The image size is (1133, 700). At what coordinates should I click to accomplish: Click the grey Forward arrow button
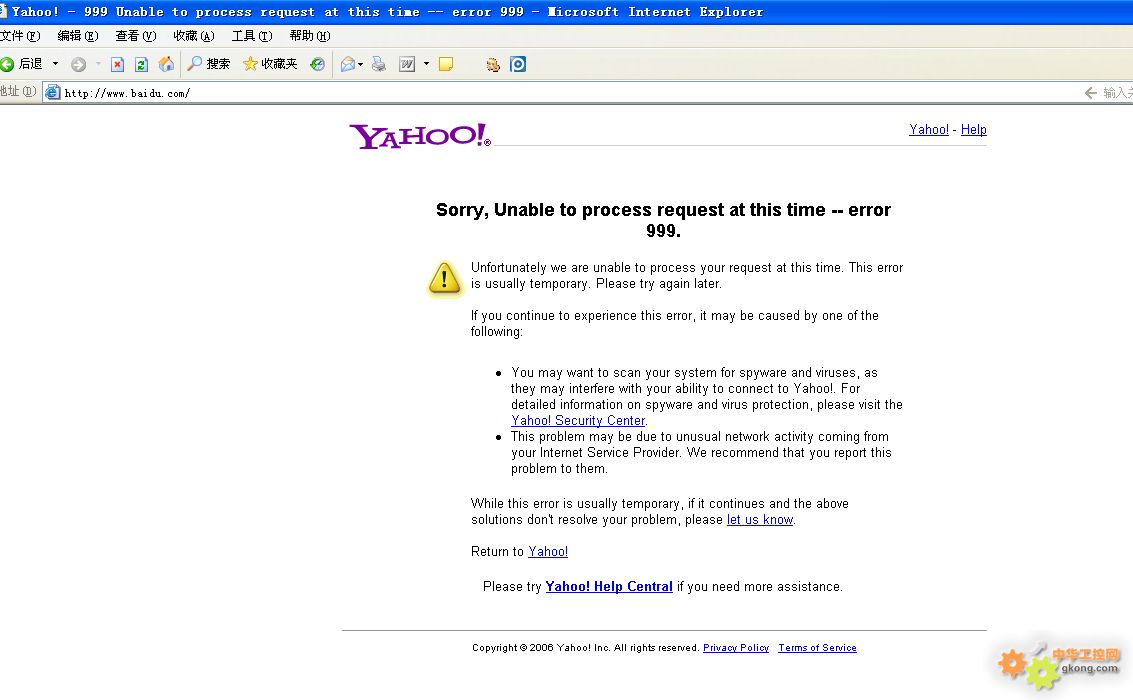click(x=79, y=64)
